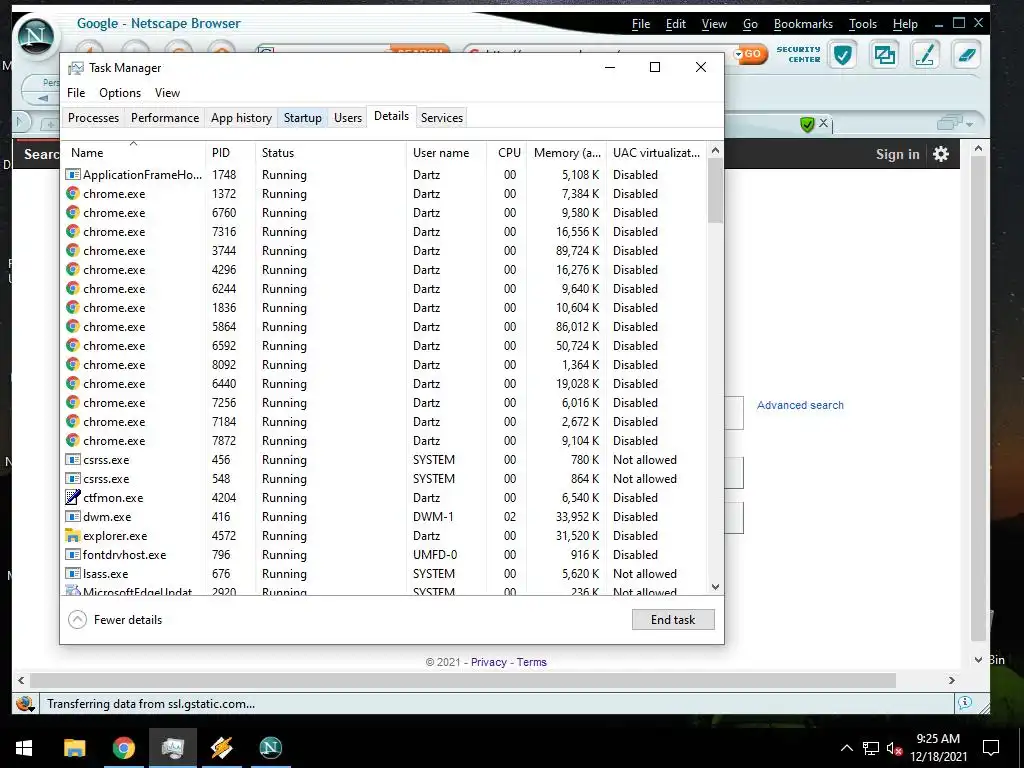Click the taskbar clock and date
This screenshot has height=768, width=1024.
[x=938, y=748]
